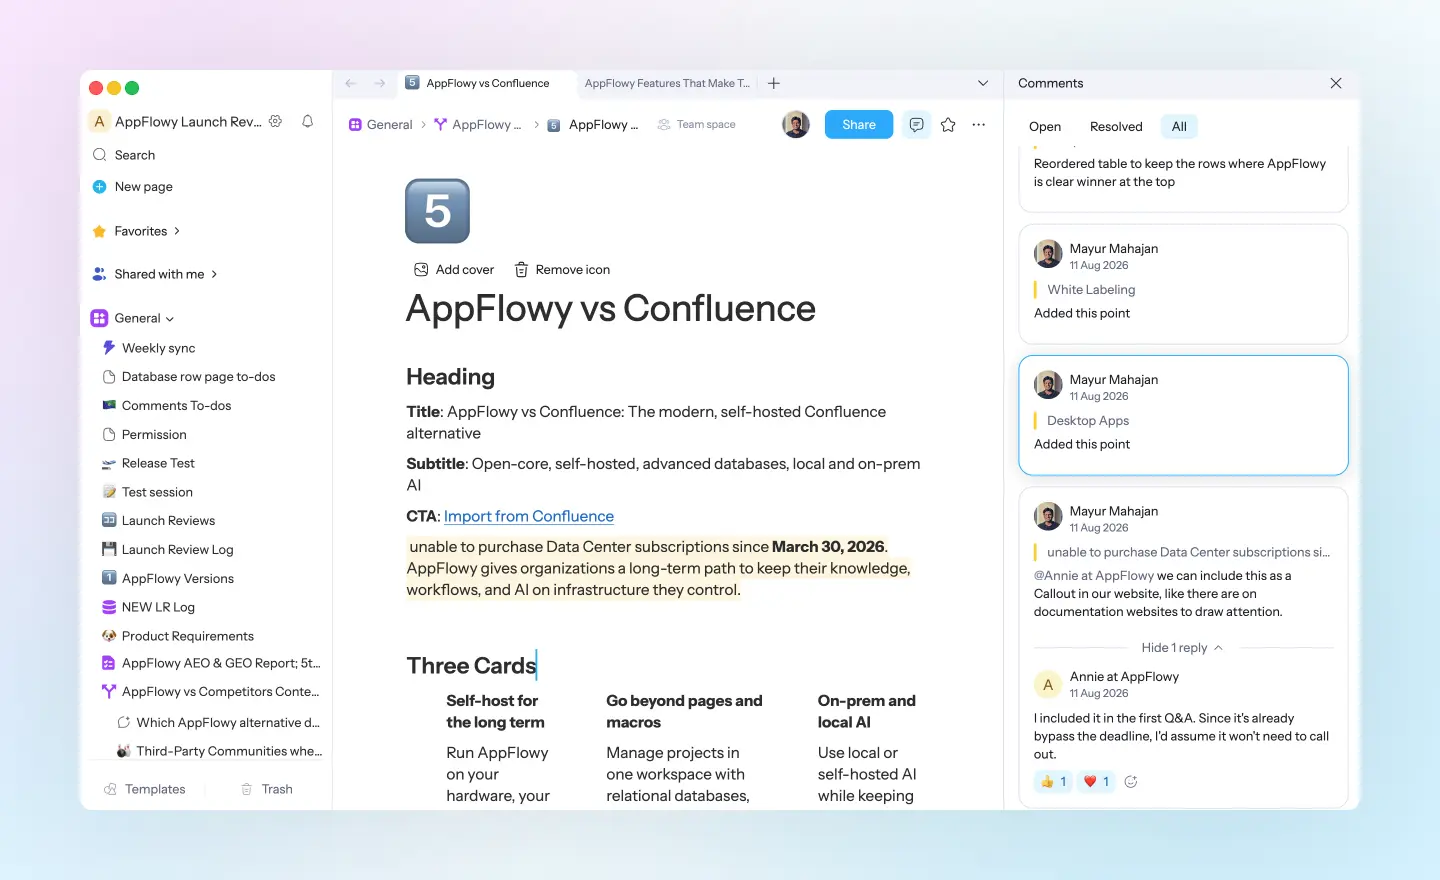1440x880 pixels.
Task: Add a new tab with plus icon
Action: (x=774, y=83)
